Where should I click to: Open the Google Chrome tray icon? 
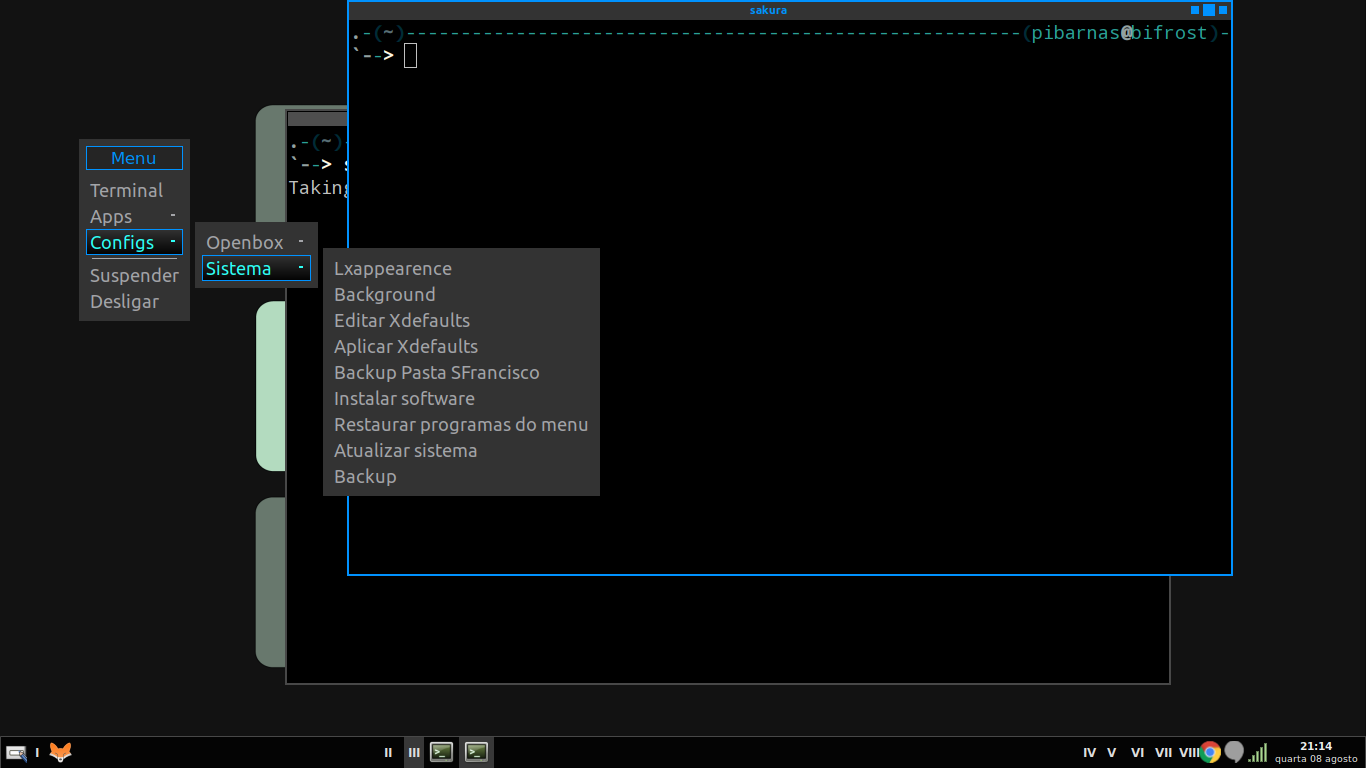point(1210,752)
